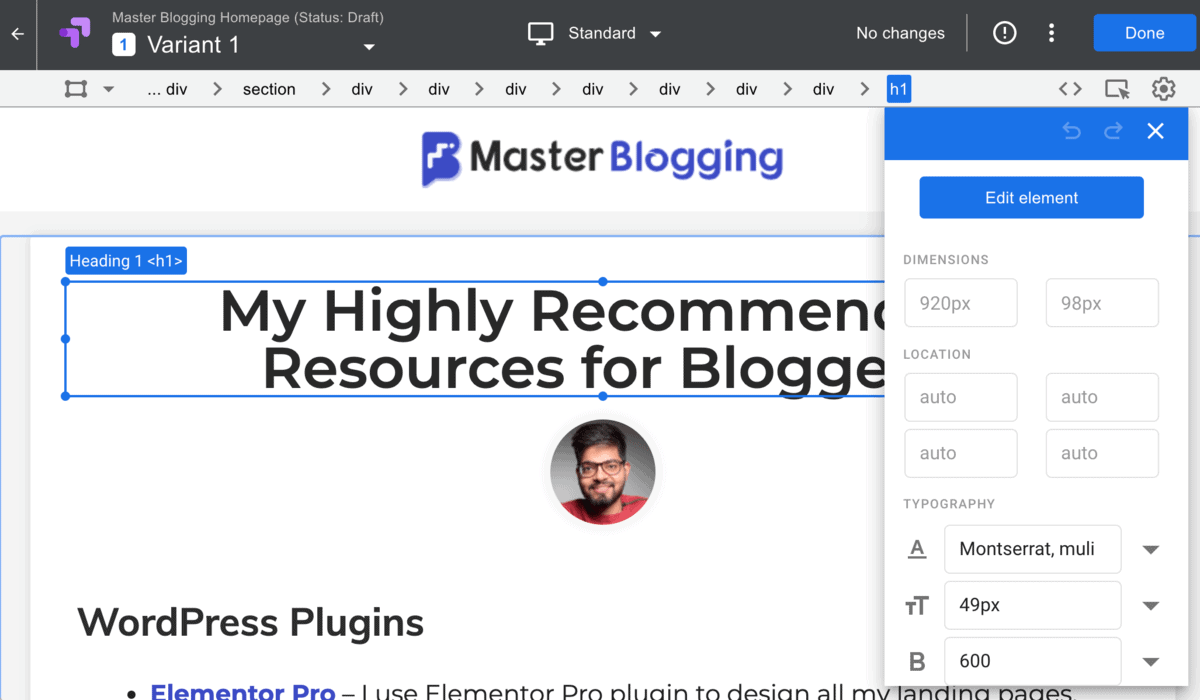Click the 'No changes' status text
Screen dimensions: 1200x700
click(900, 33)
